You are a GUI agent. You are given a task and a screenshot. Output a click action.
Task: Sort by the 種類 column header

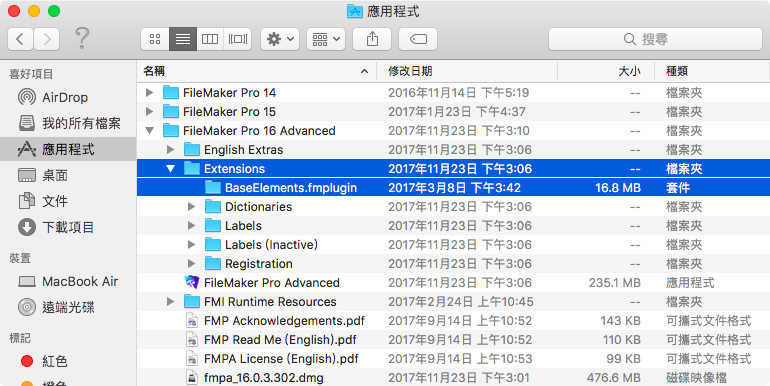point(712,71)
